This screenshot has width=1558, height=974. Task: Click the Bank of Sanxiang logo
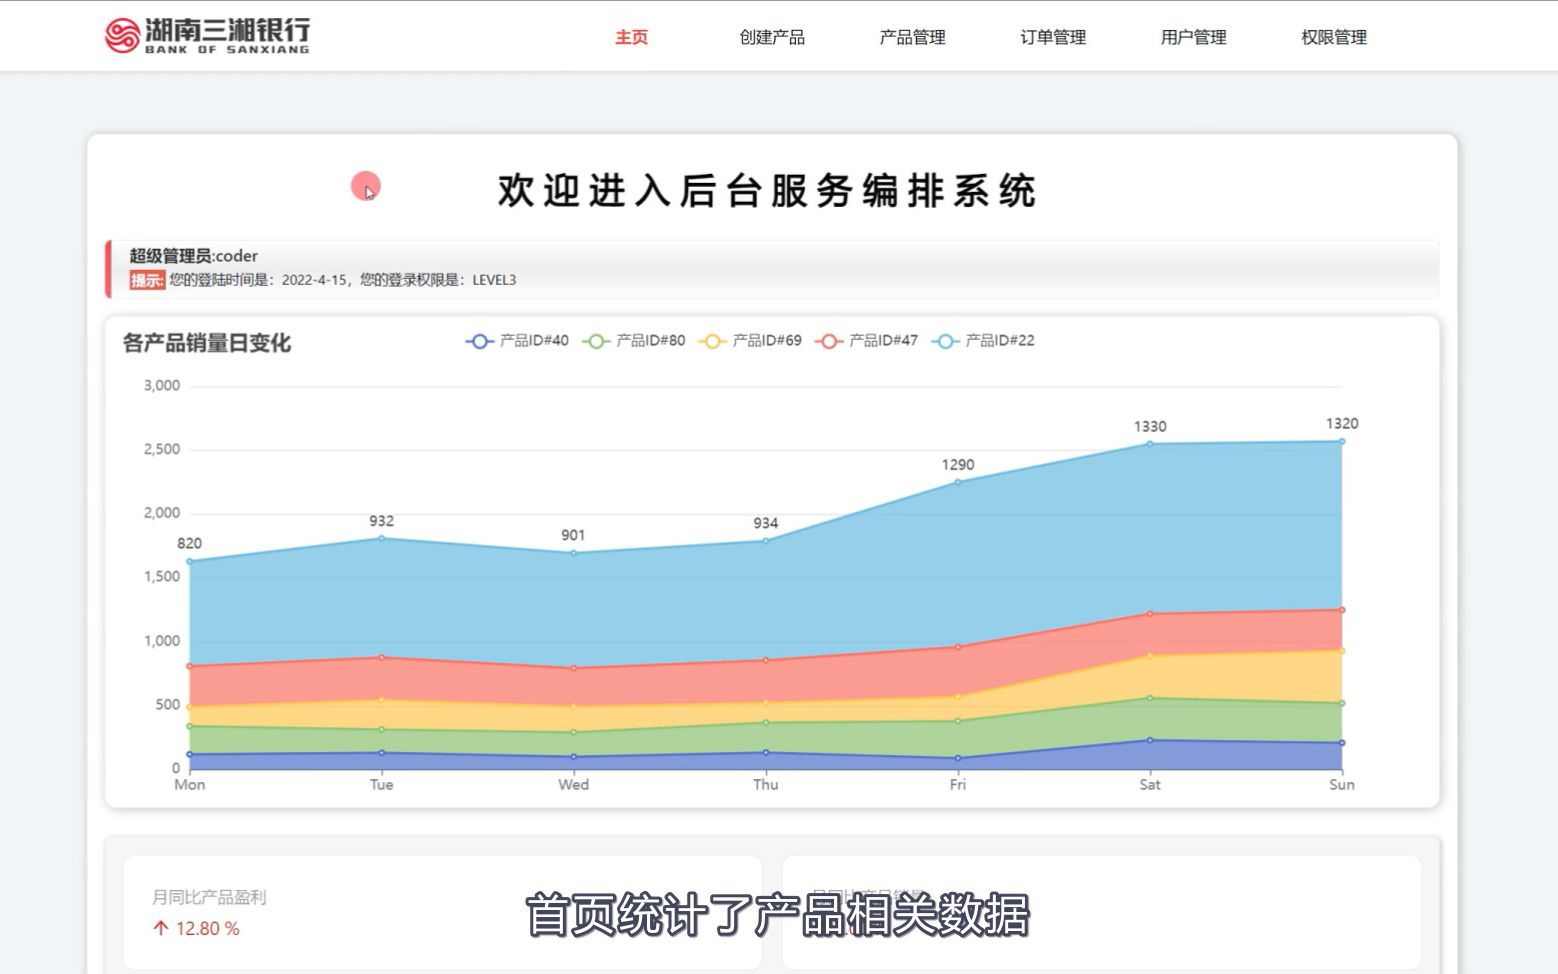click(208, 35)
